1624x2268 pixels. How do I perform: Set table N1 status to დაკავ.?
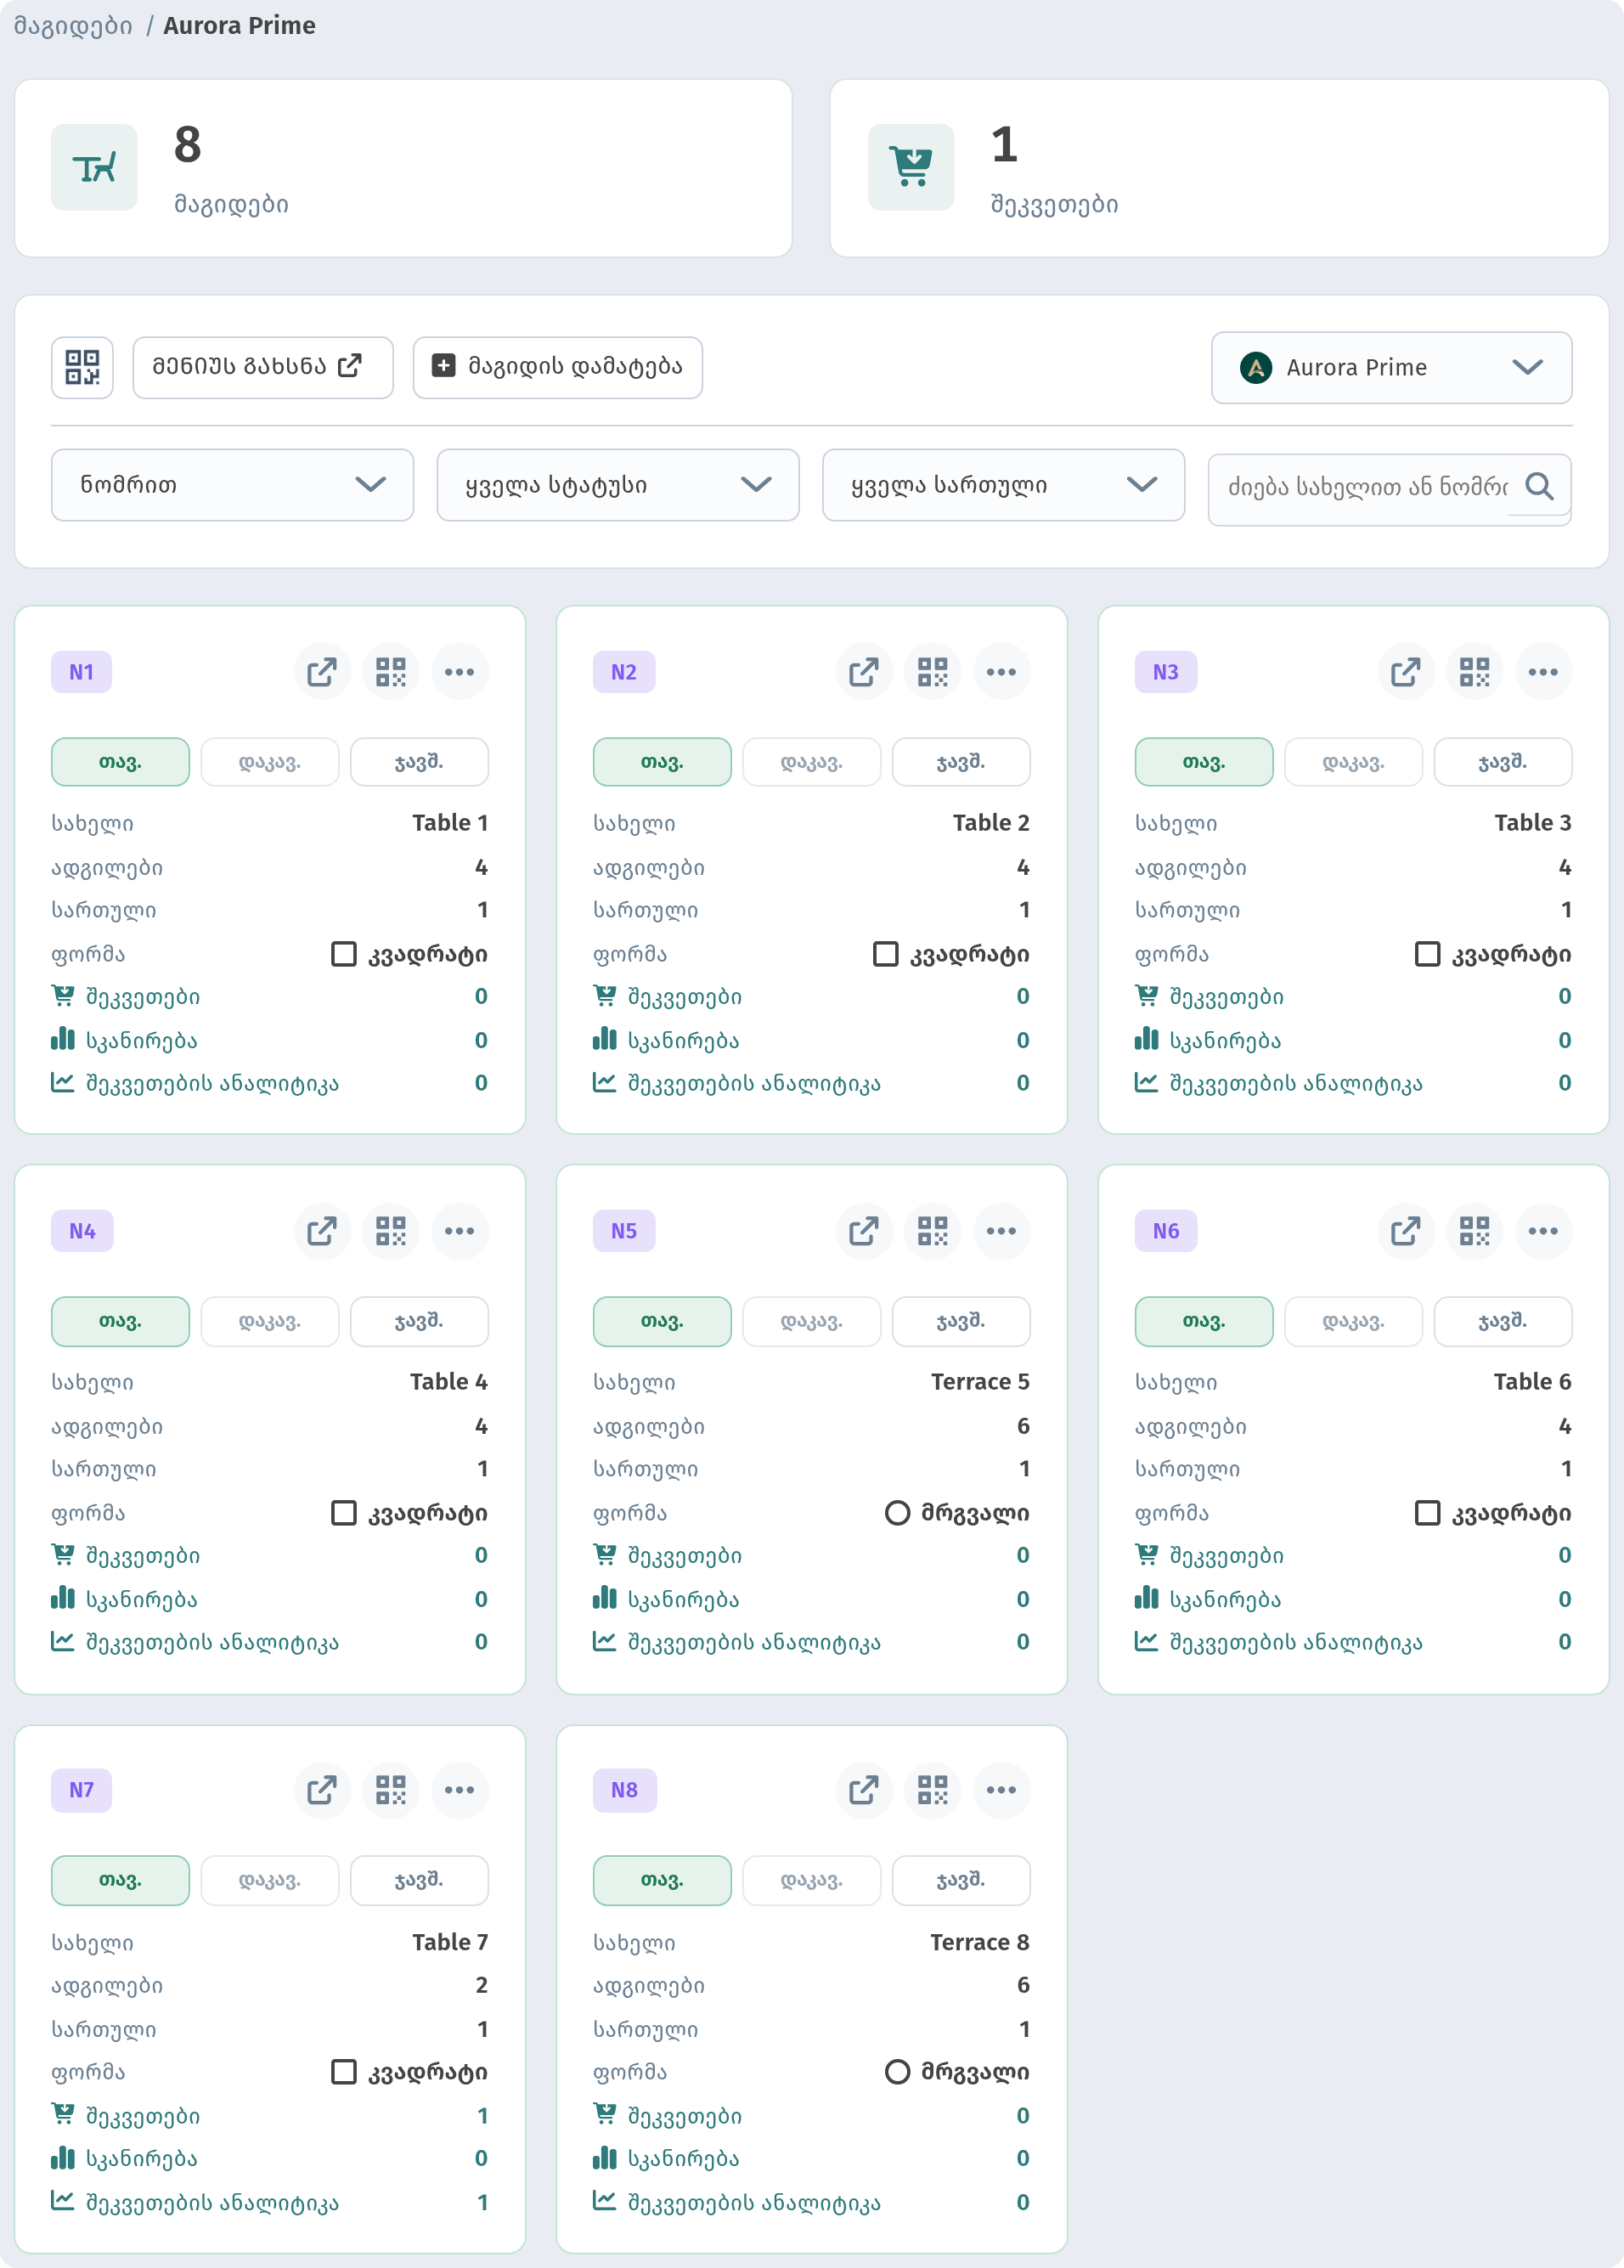[270, 762]
